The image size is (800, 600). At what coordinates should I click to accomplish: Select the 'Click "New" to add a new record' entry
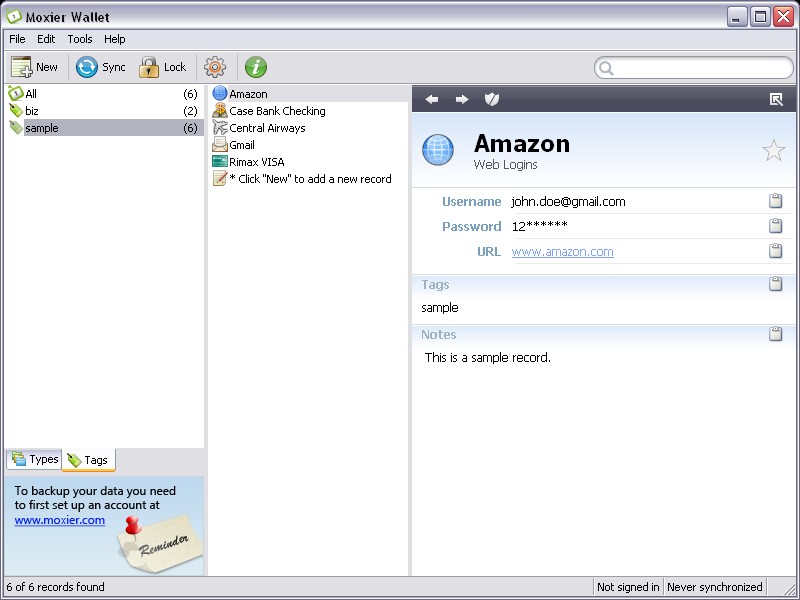pos(309,179)
